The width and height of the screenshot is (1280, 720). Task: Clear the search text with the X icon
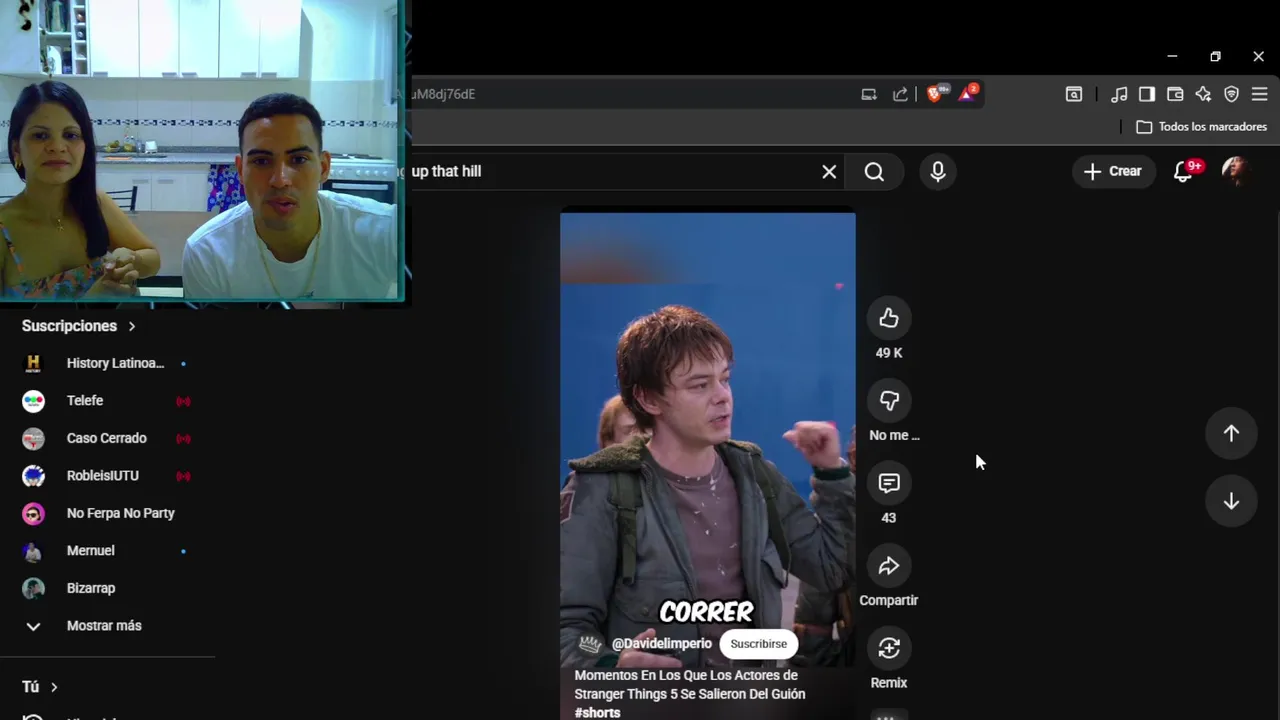829,172
